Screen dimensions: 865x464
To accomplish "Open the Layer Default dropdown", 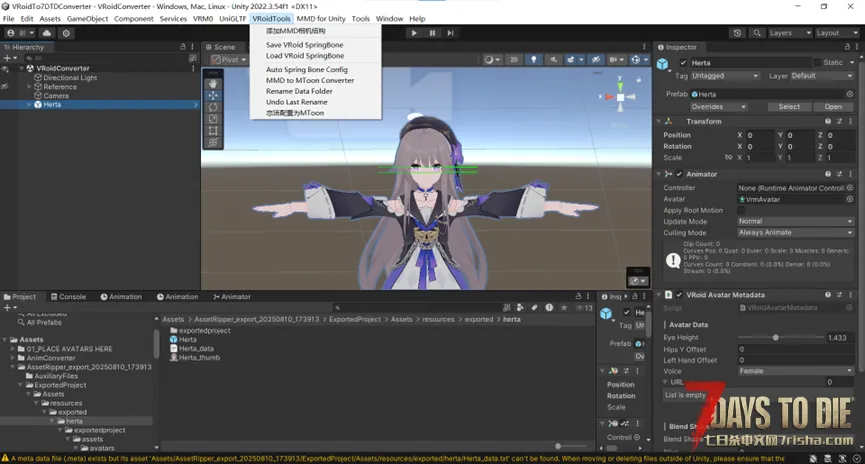I will [822, 76].
